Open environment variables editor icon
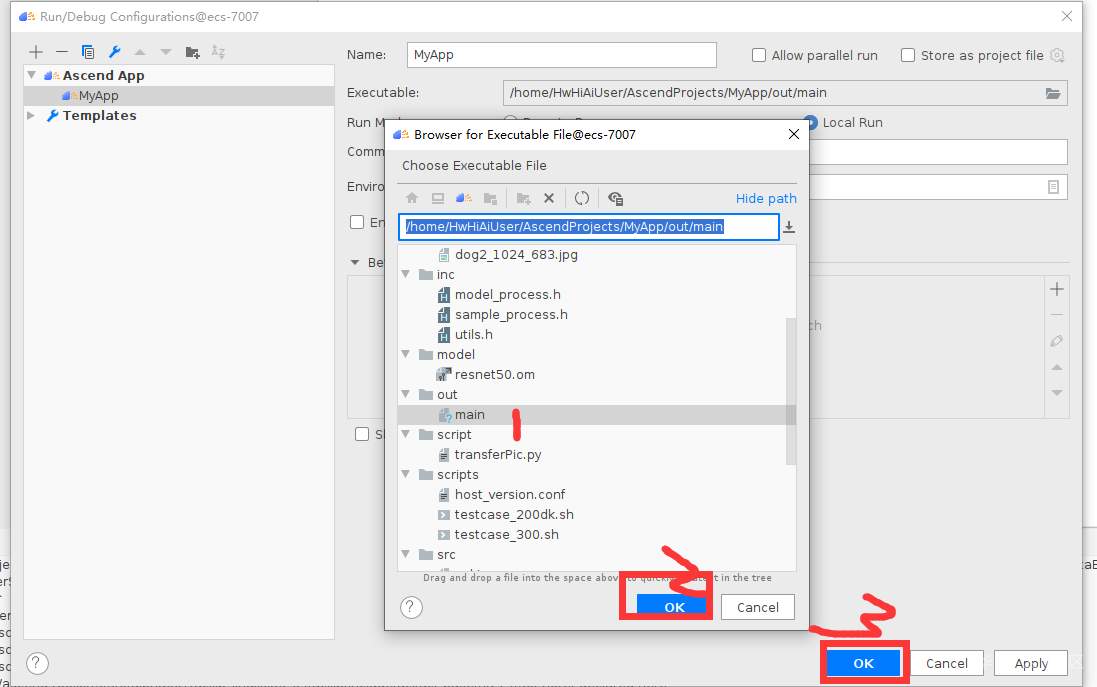 click(1053, 187)
